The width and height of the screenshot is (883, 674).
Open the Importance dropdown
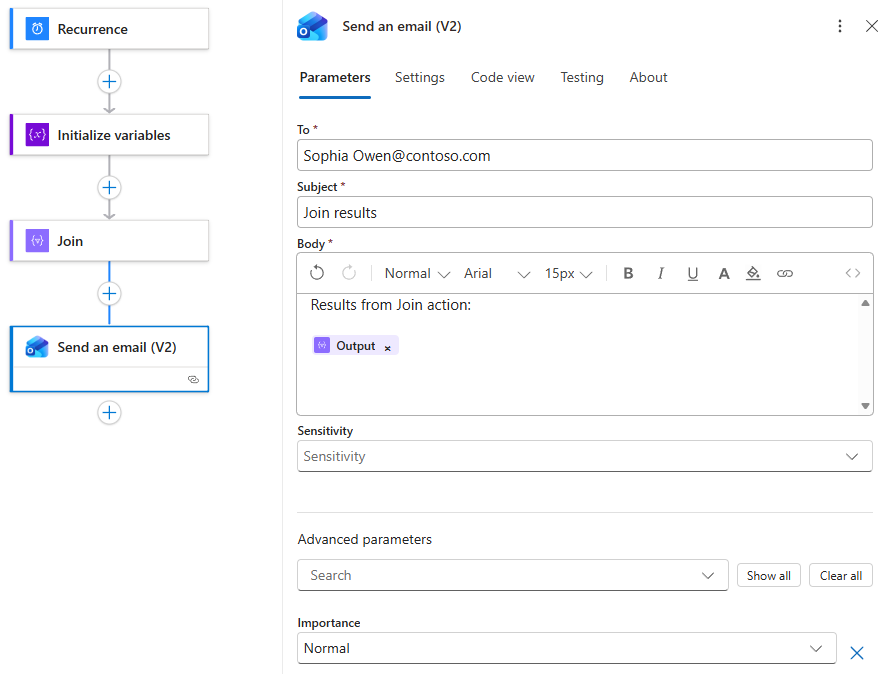[567, 648]
